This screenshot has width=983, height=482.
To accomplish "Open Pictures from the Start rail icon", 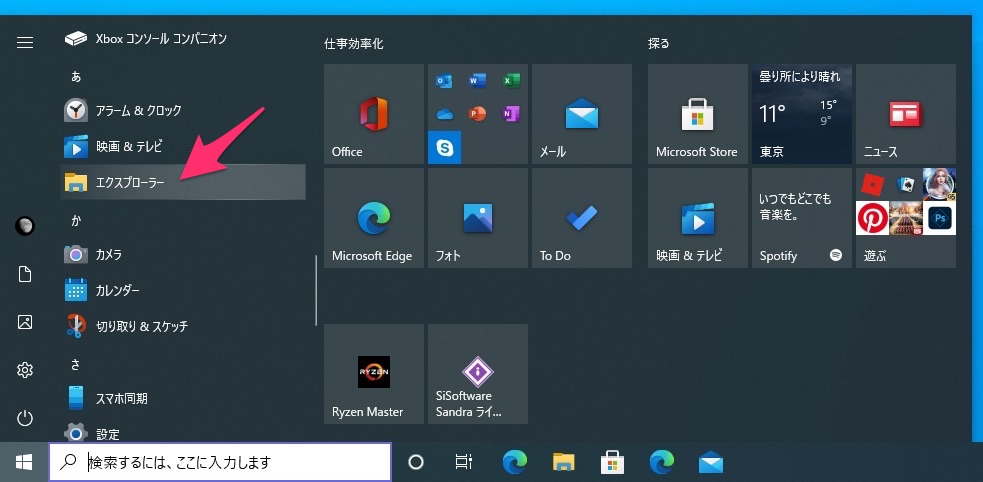I will (25, 322).
